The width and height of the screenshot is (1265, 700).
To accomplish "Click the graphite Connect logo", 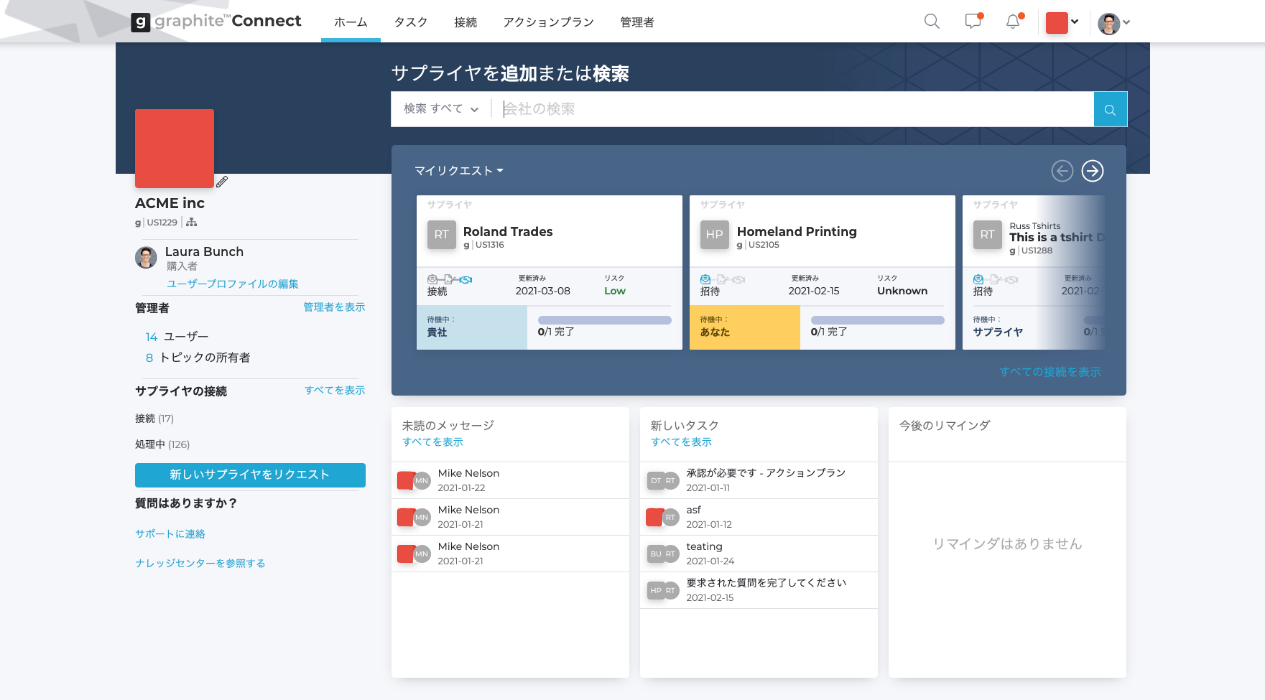I will tap(216, 21).
